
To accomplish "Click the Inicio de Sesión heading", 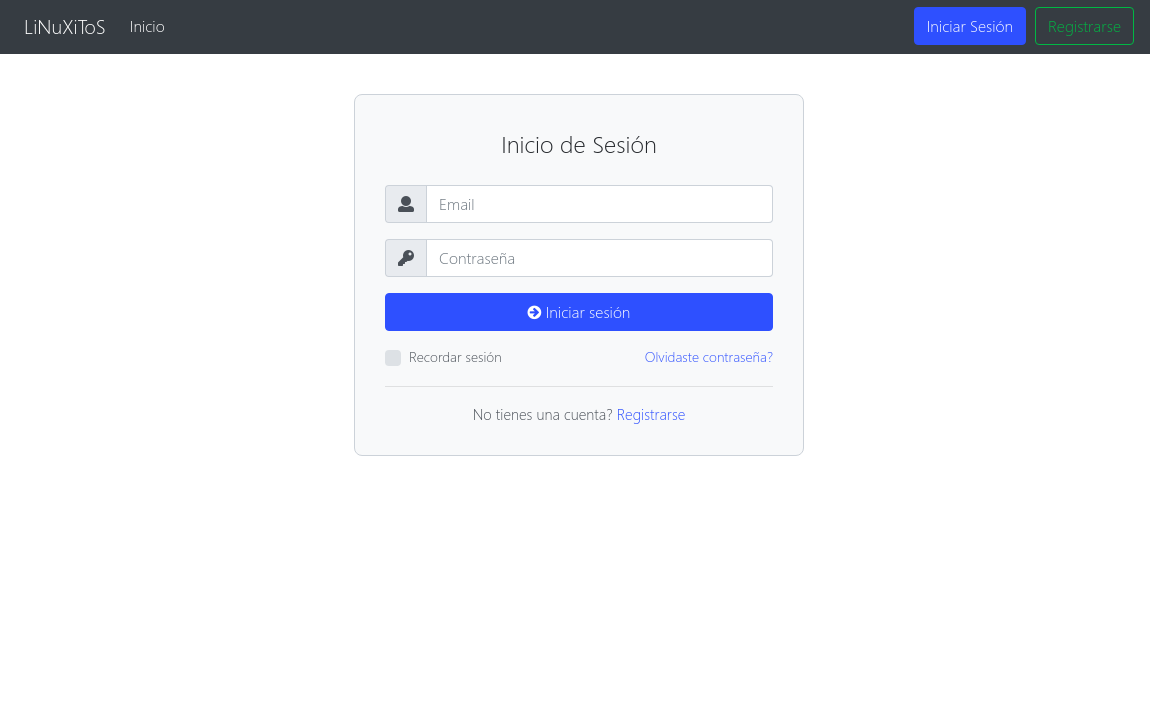I will pos(579,145).
